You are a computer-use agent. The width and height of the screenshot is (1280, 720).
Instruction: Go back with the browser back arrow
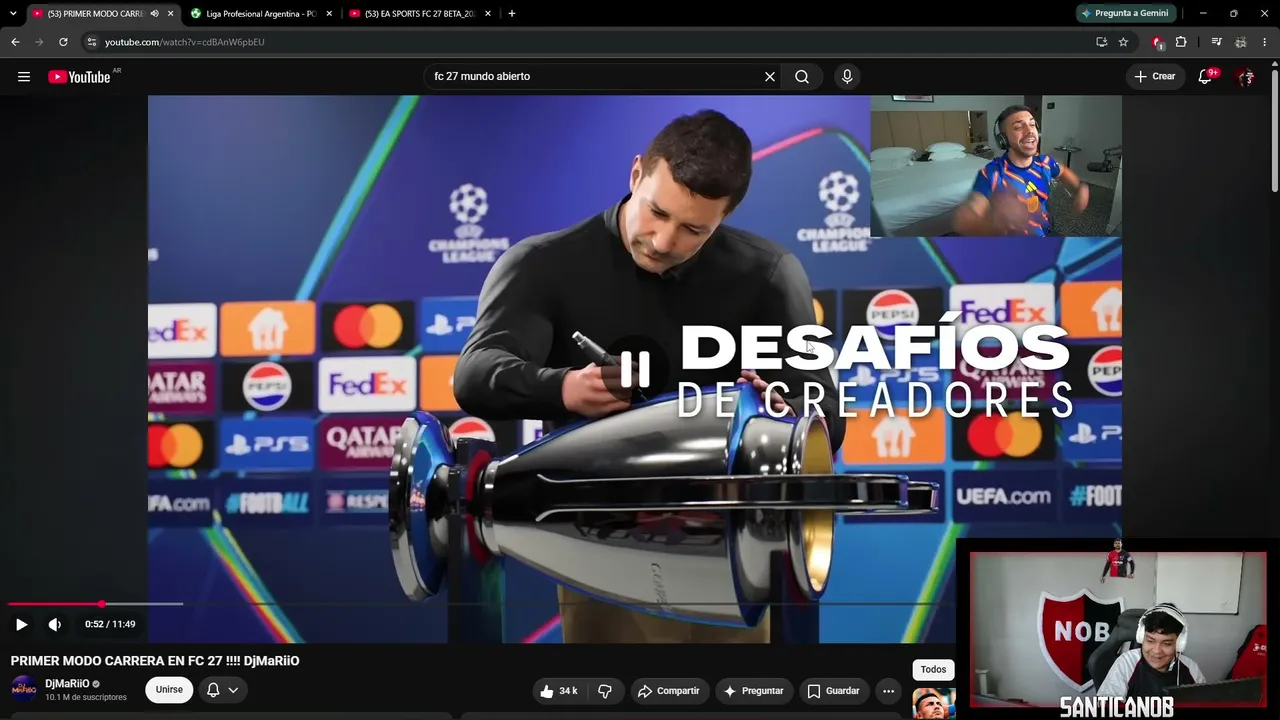pos(15,42)
